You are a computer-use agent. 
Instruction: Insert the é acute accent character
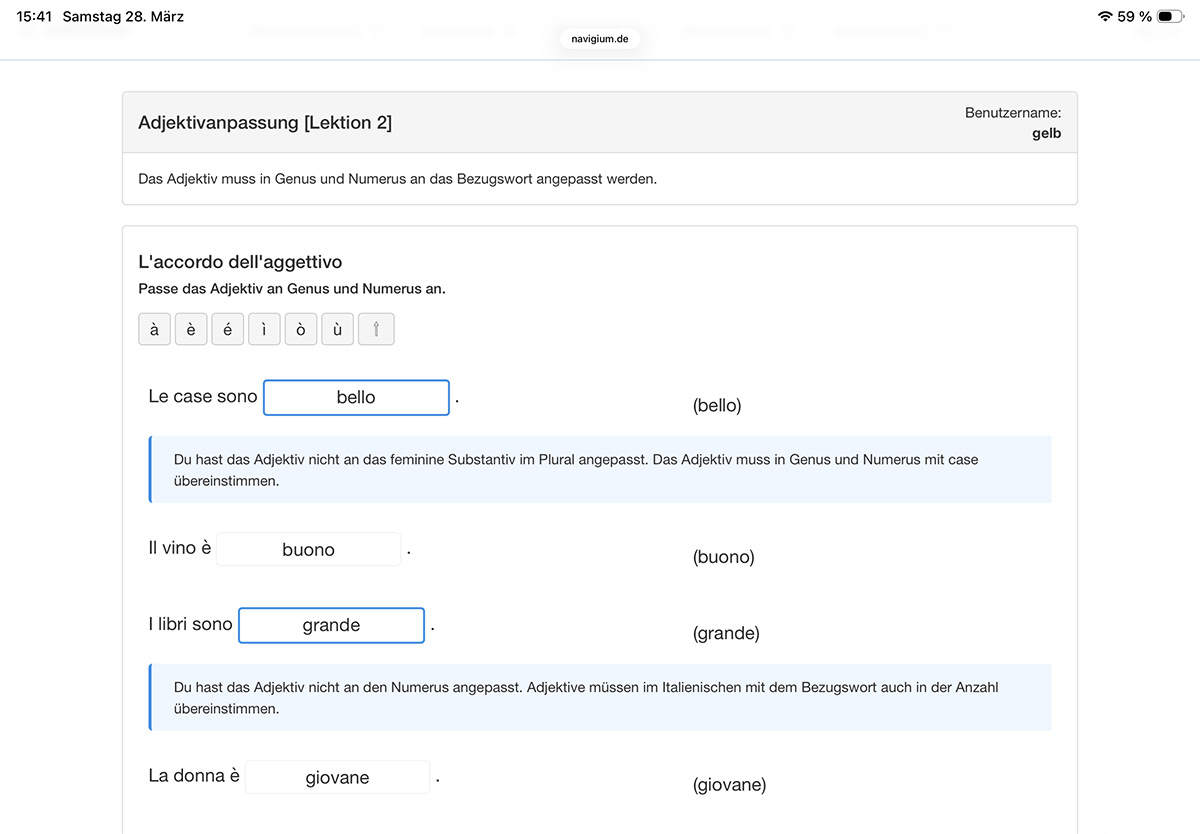click(227, 330)
